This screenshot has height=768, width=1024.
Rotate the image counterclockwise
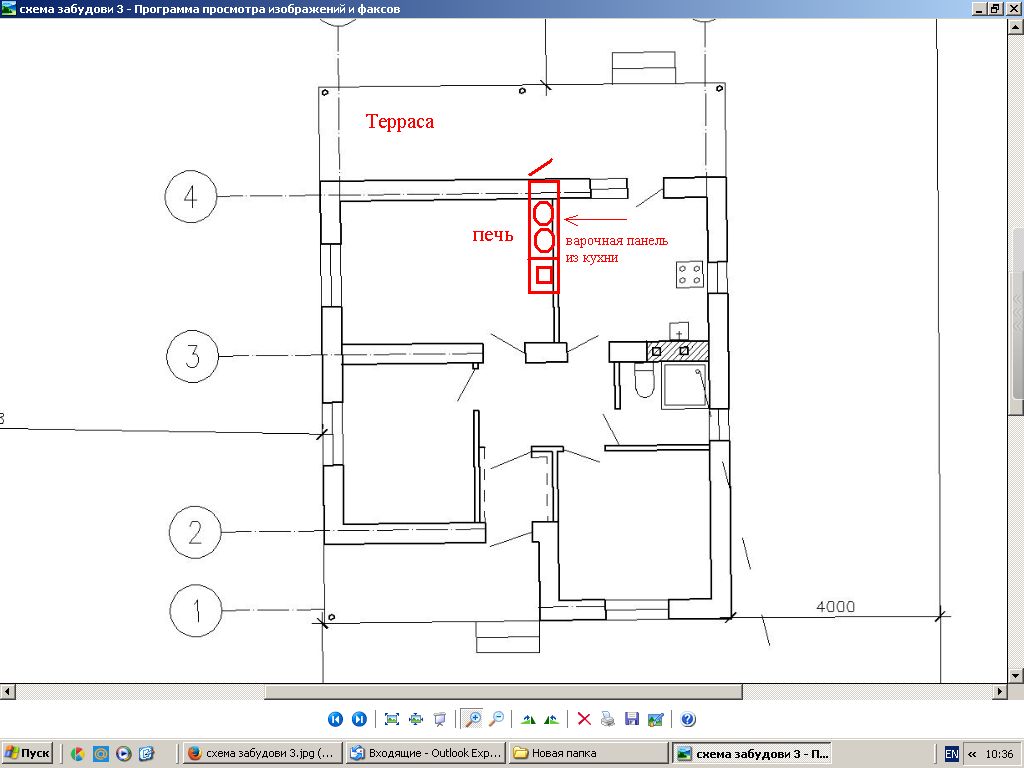552,719
